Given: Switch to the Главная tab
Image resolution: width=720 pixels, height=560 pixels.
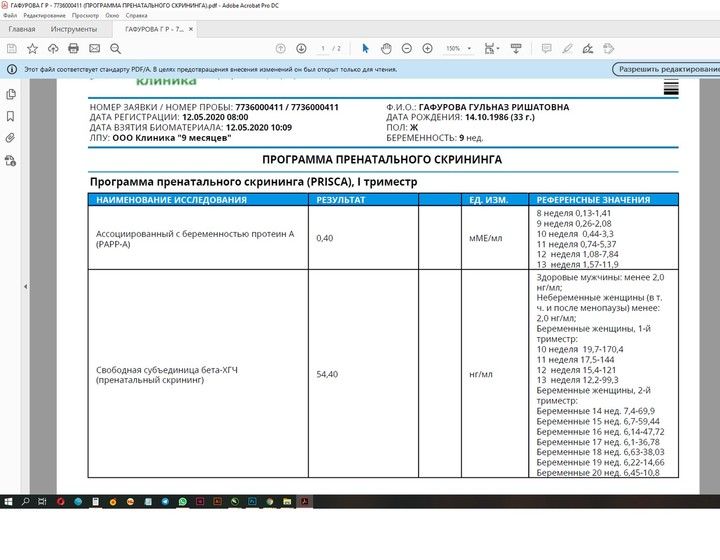Looking at the screenshot, I should [21, 29].
